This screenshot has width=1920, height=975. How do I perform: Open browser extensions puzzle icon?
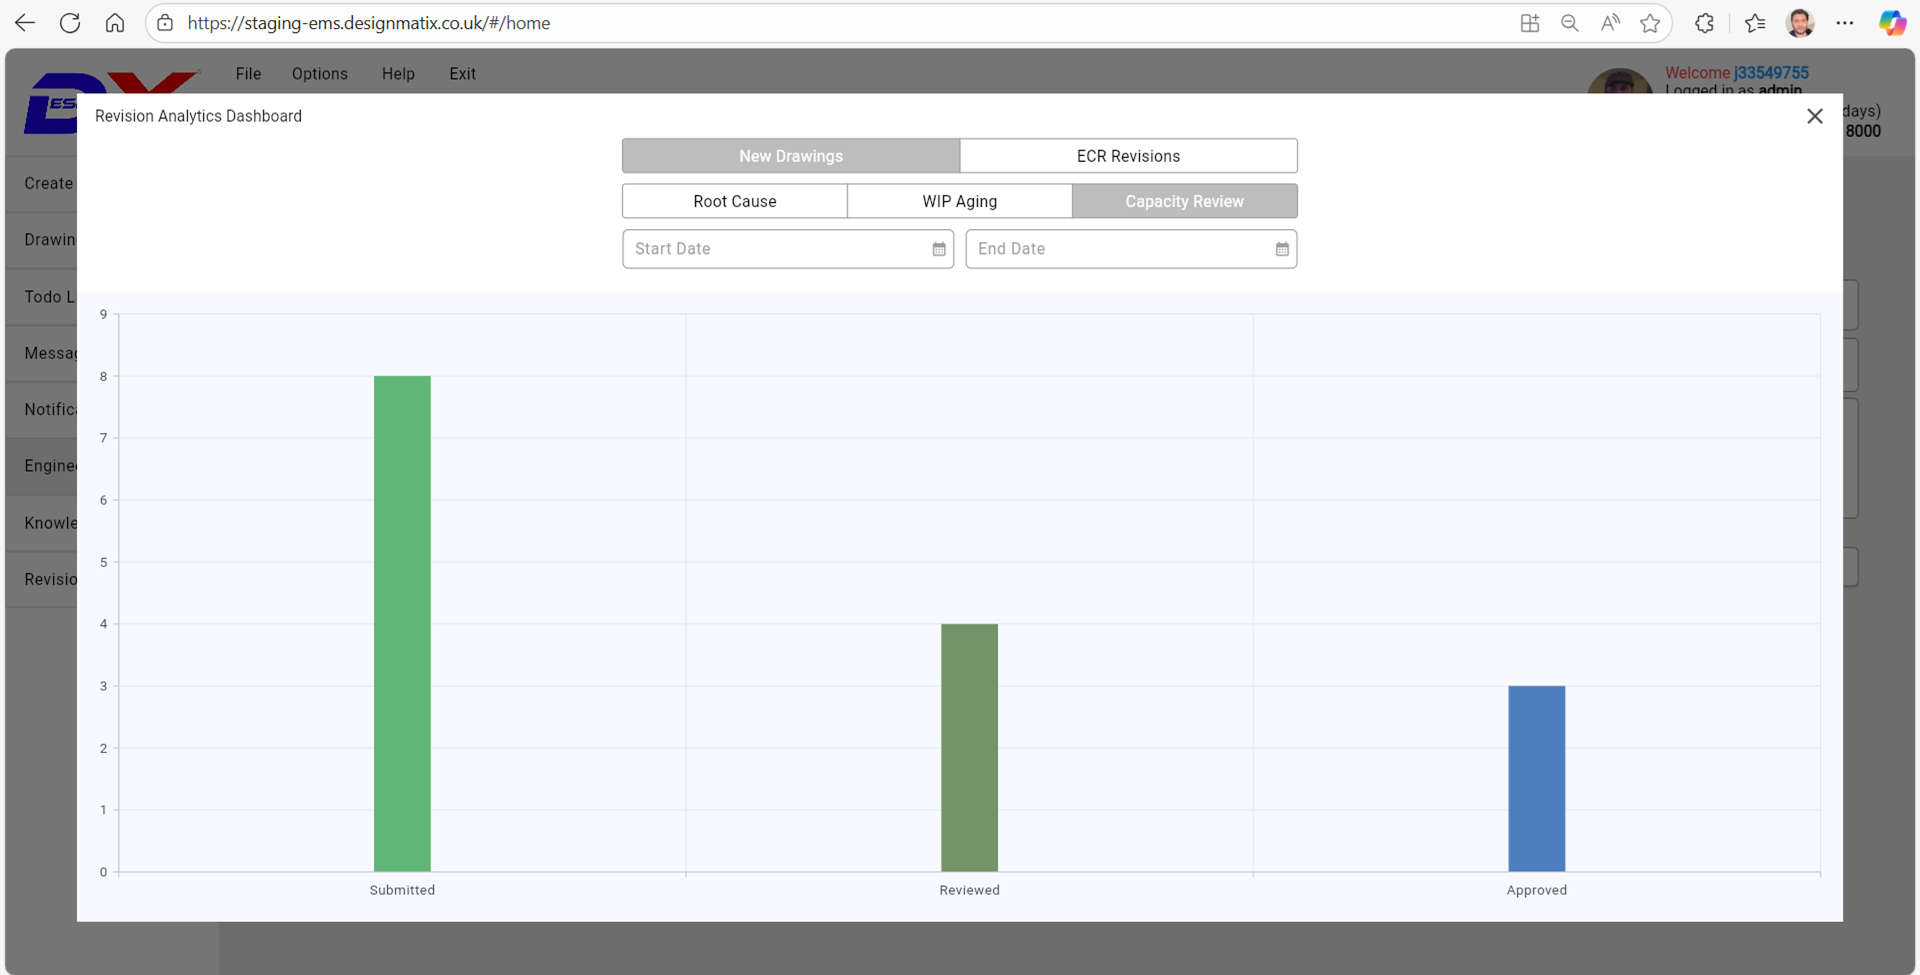pos(1704,23)
